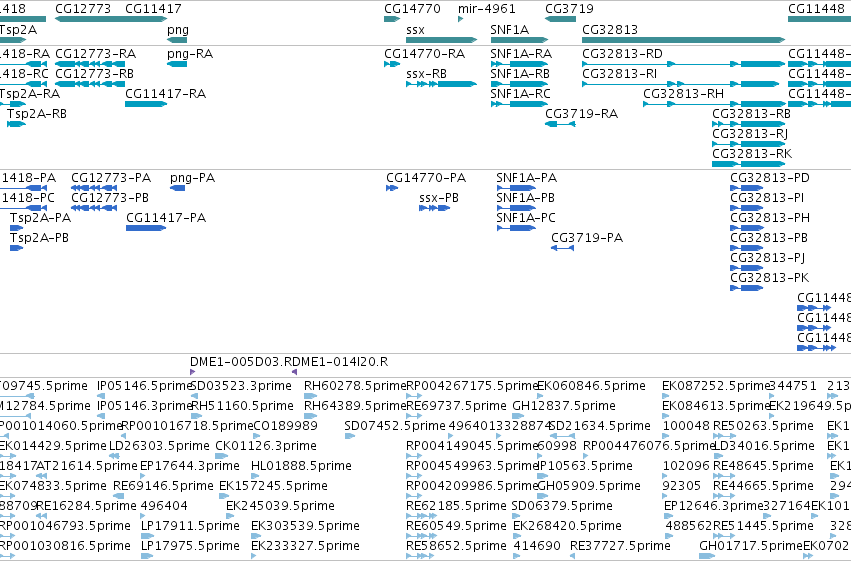Open transcript CG12773-RA

click(x=96, y=54)
